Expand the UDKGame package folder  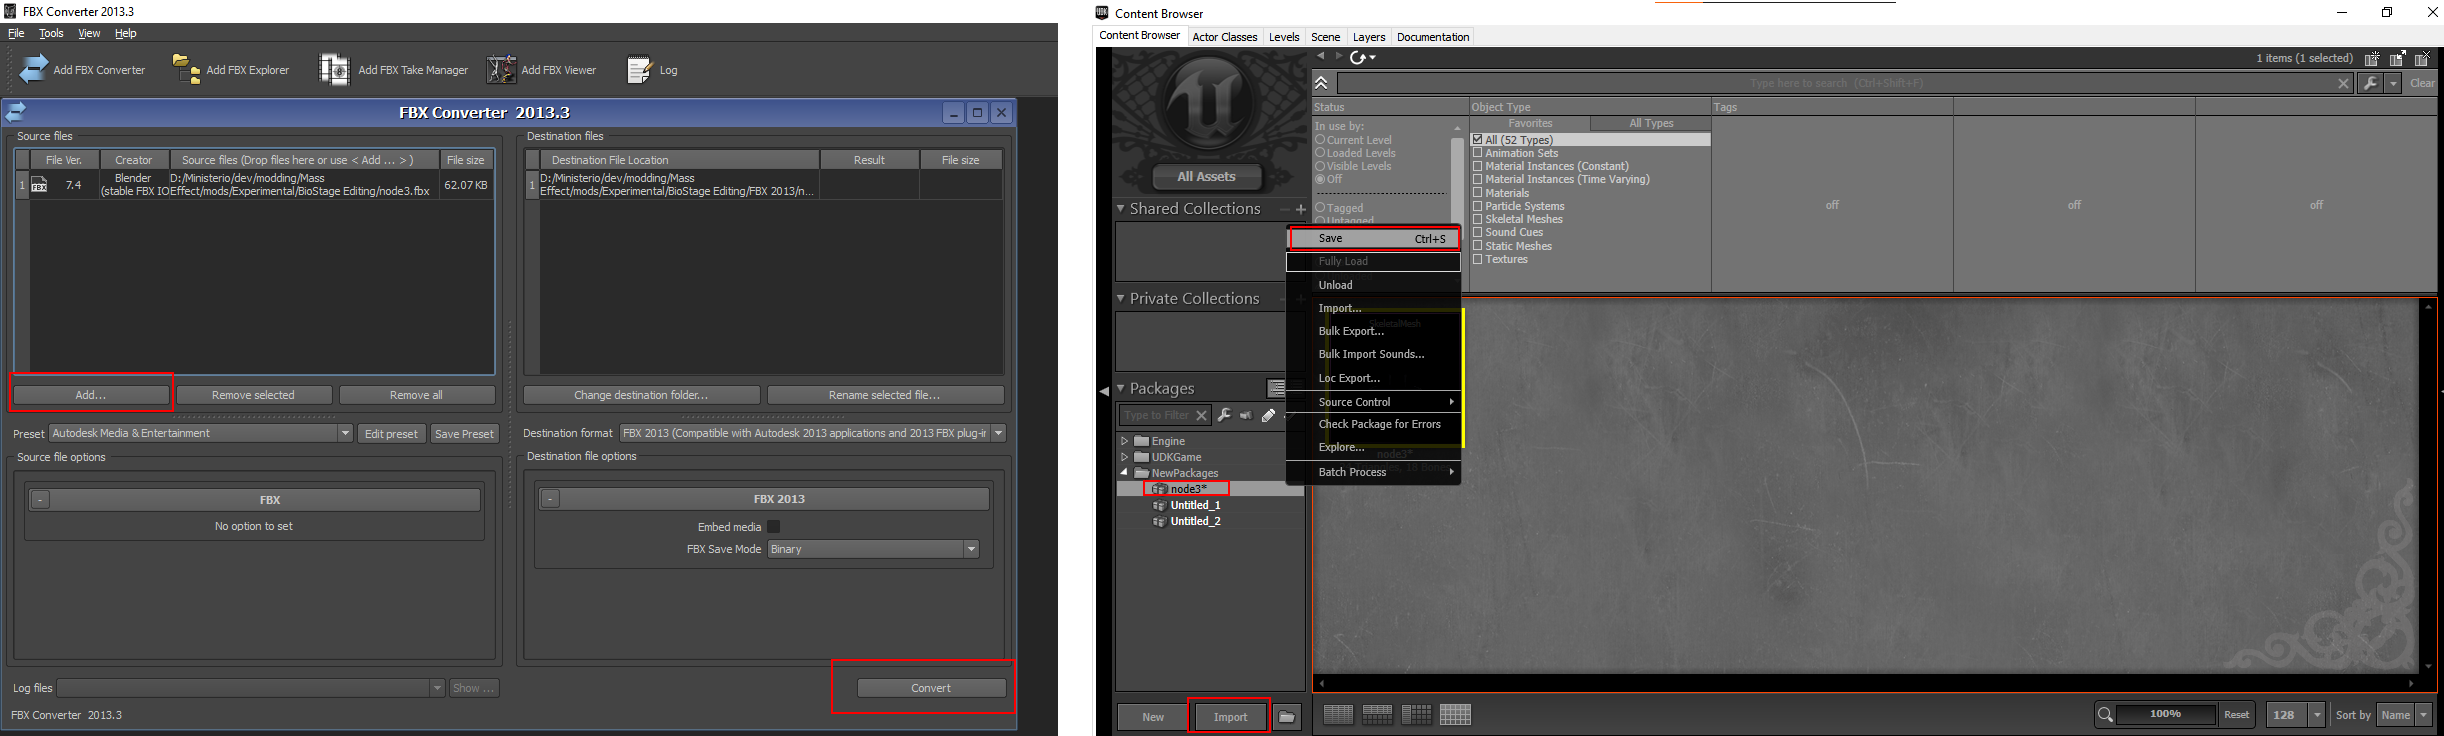pos(1124,457)
